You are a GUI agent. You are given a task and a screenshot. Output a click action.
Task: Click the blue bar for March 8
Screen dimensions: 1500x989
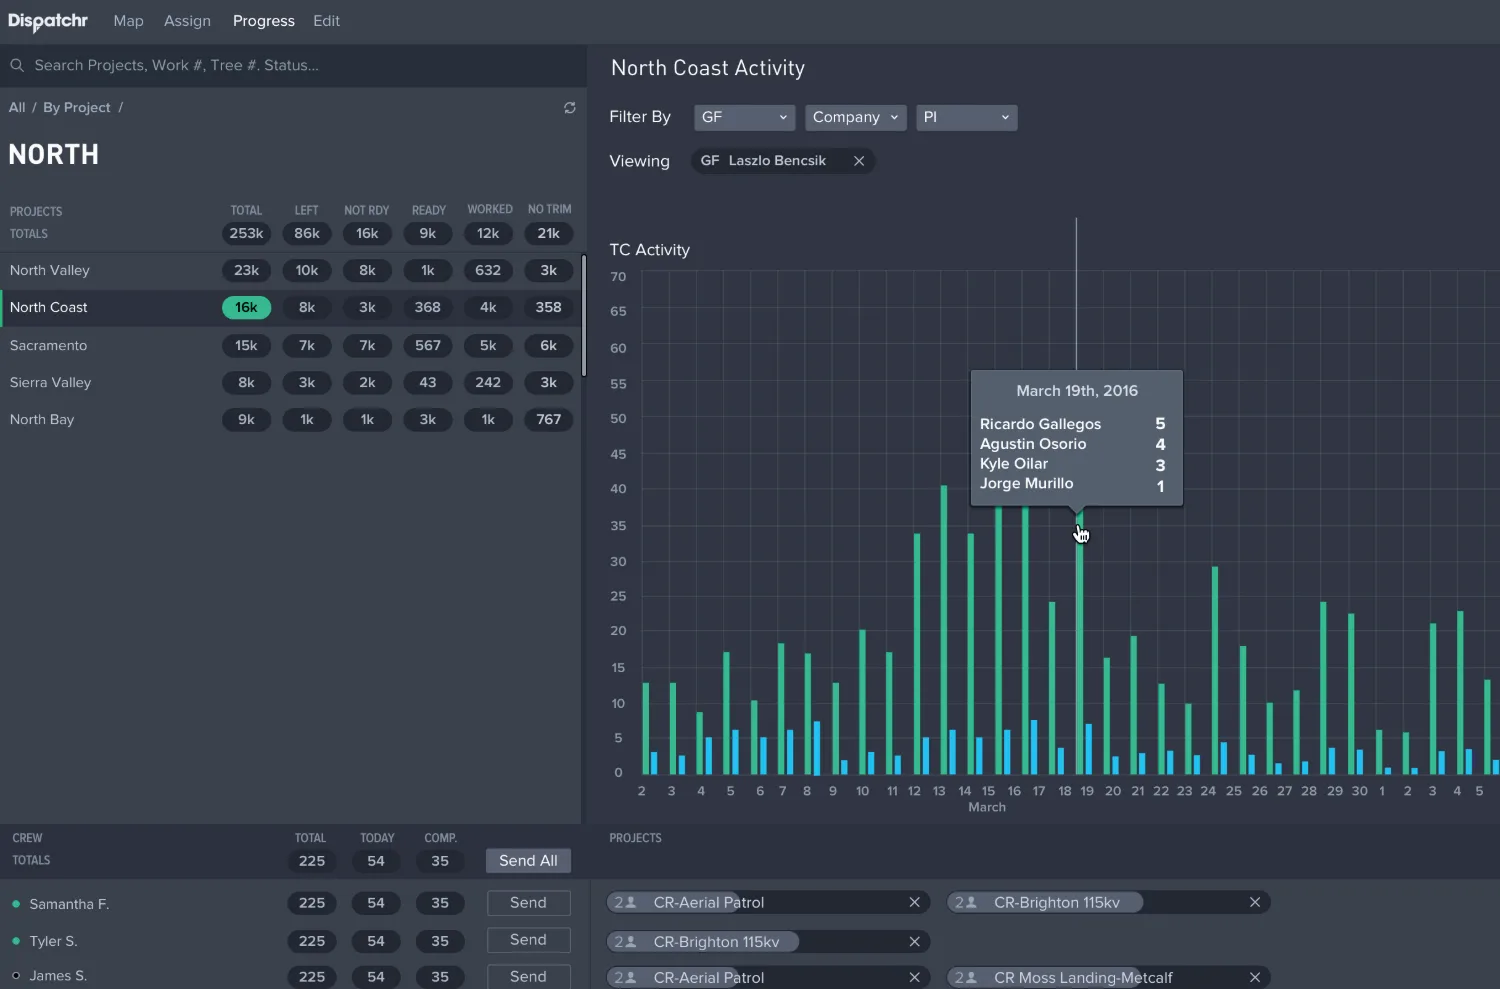817,748
